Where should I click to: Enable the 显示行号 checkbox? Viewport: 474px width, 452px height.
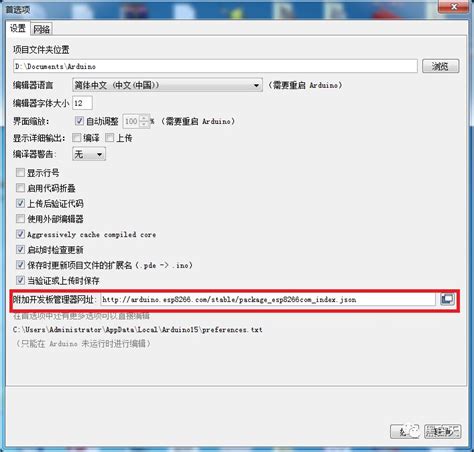tap(20, 172)
